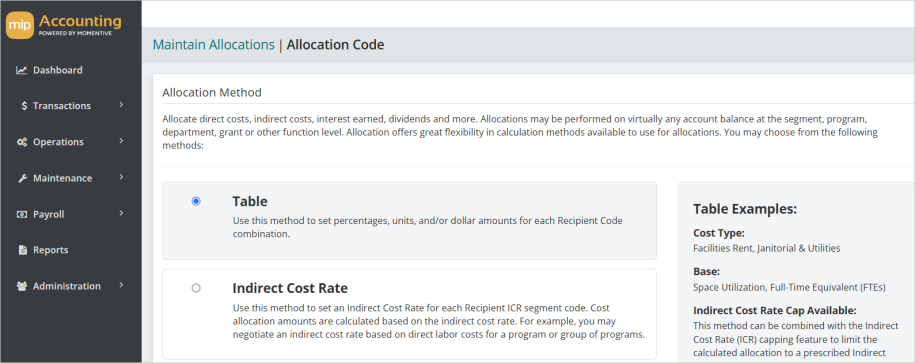Screen dimensions: 915x363
Task: Select the Indirect Cost Rate radio button
Action: click(196, 288)
